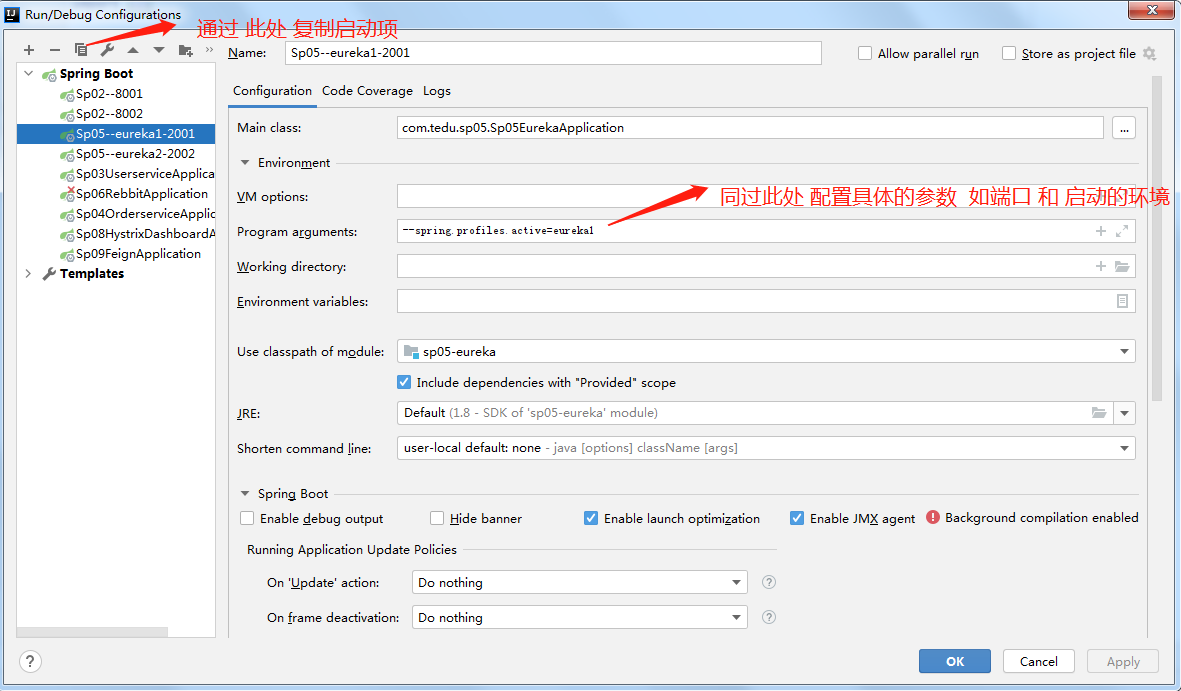Viewport: 1181px width, 691px height.
Task: Show help for frame deactivation
Action: pyautogui.click(x=768, y=617)
